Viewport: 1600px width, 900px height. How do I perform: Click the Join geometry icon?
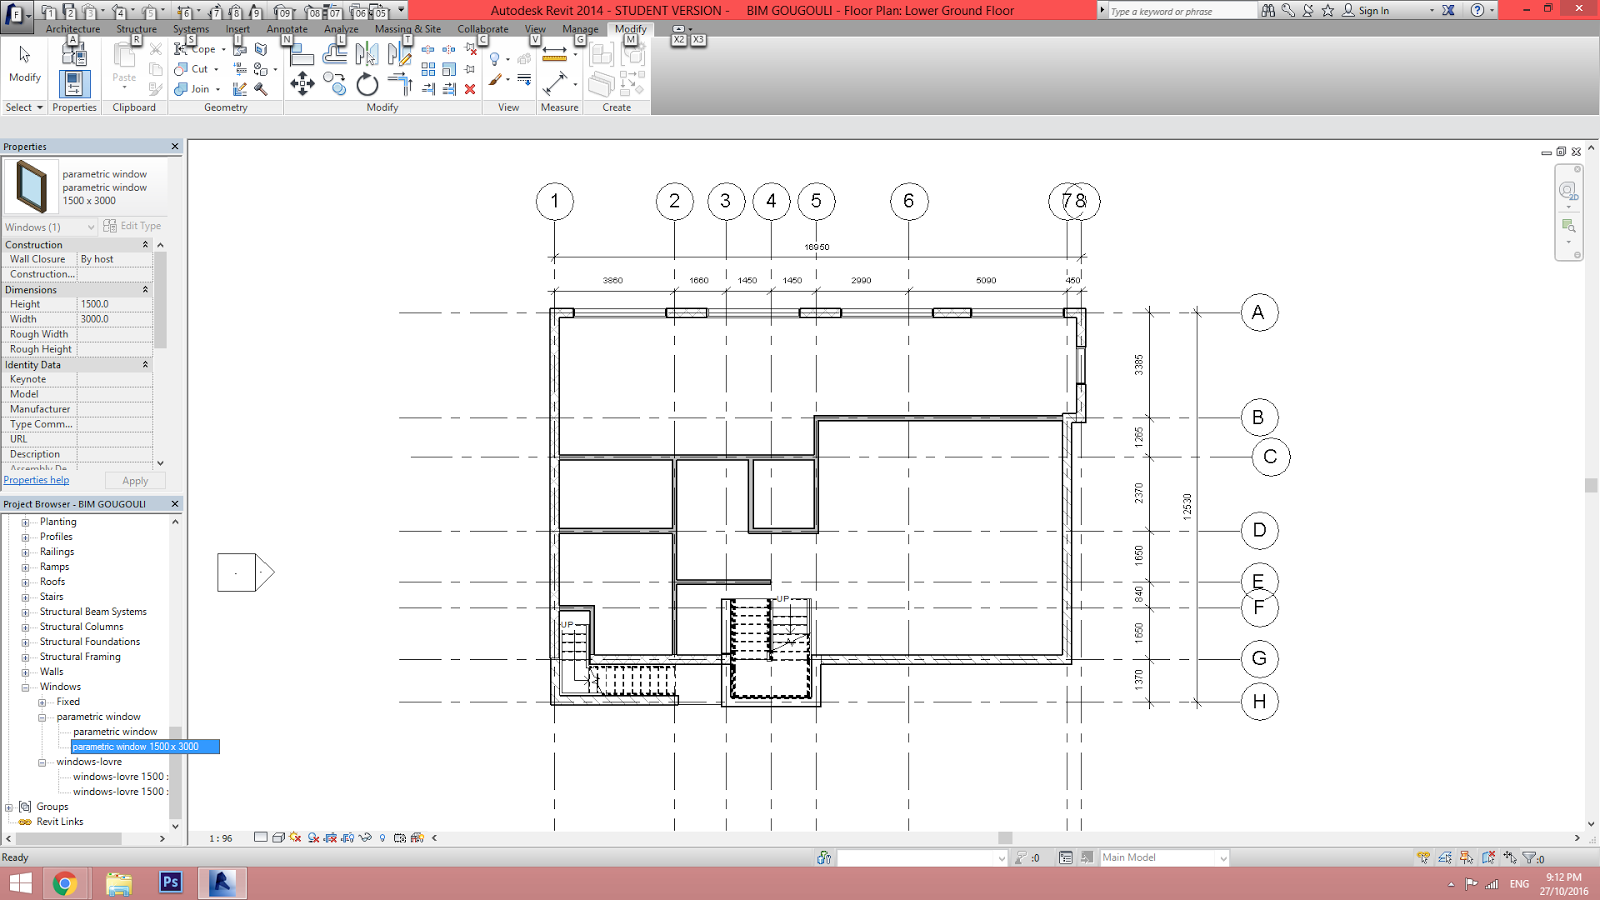coord(181,89)
